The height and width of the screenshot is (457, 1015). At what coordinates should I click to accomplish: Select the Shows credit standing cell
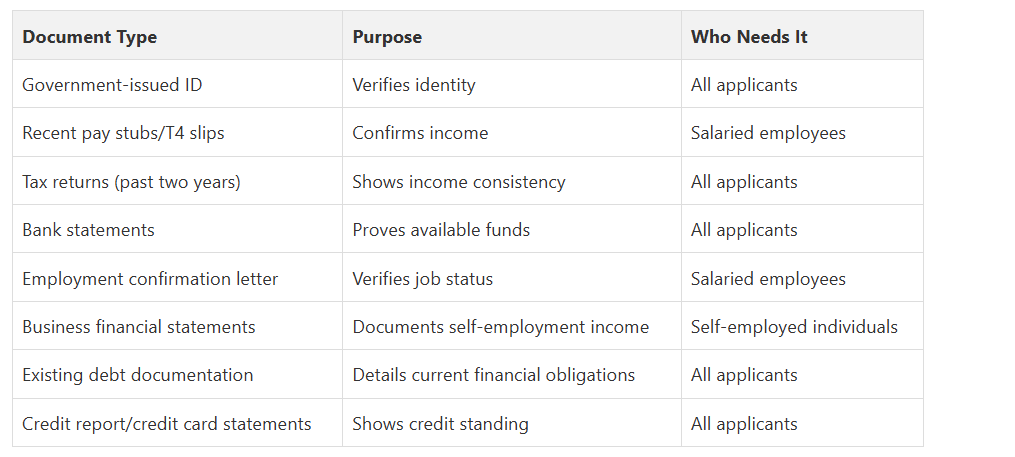click(440, 424)
